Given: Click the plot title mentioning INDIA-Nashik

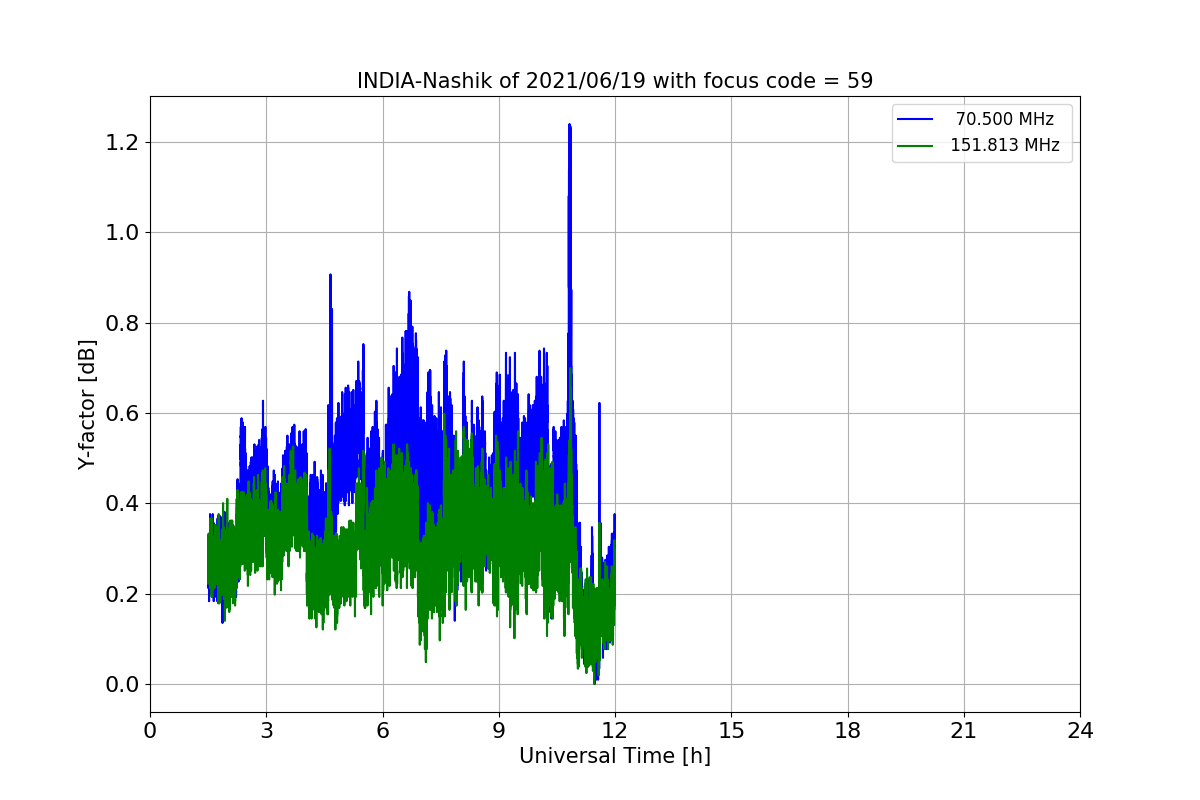Looking at the screenshot, I should [615, 81].
